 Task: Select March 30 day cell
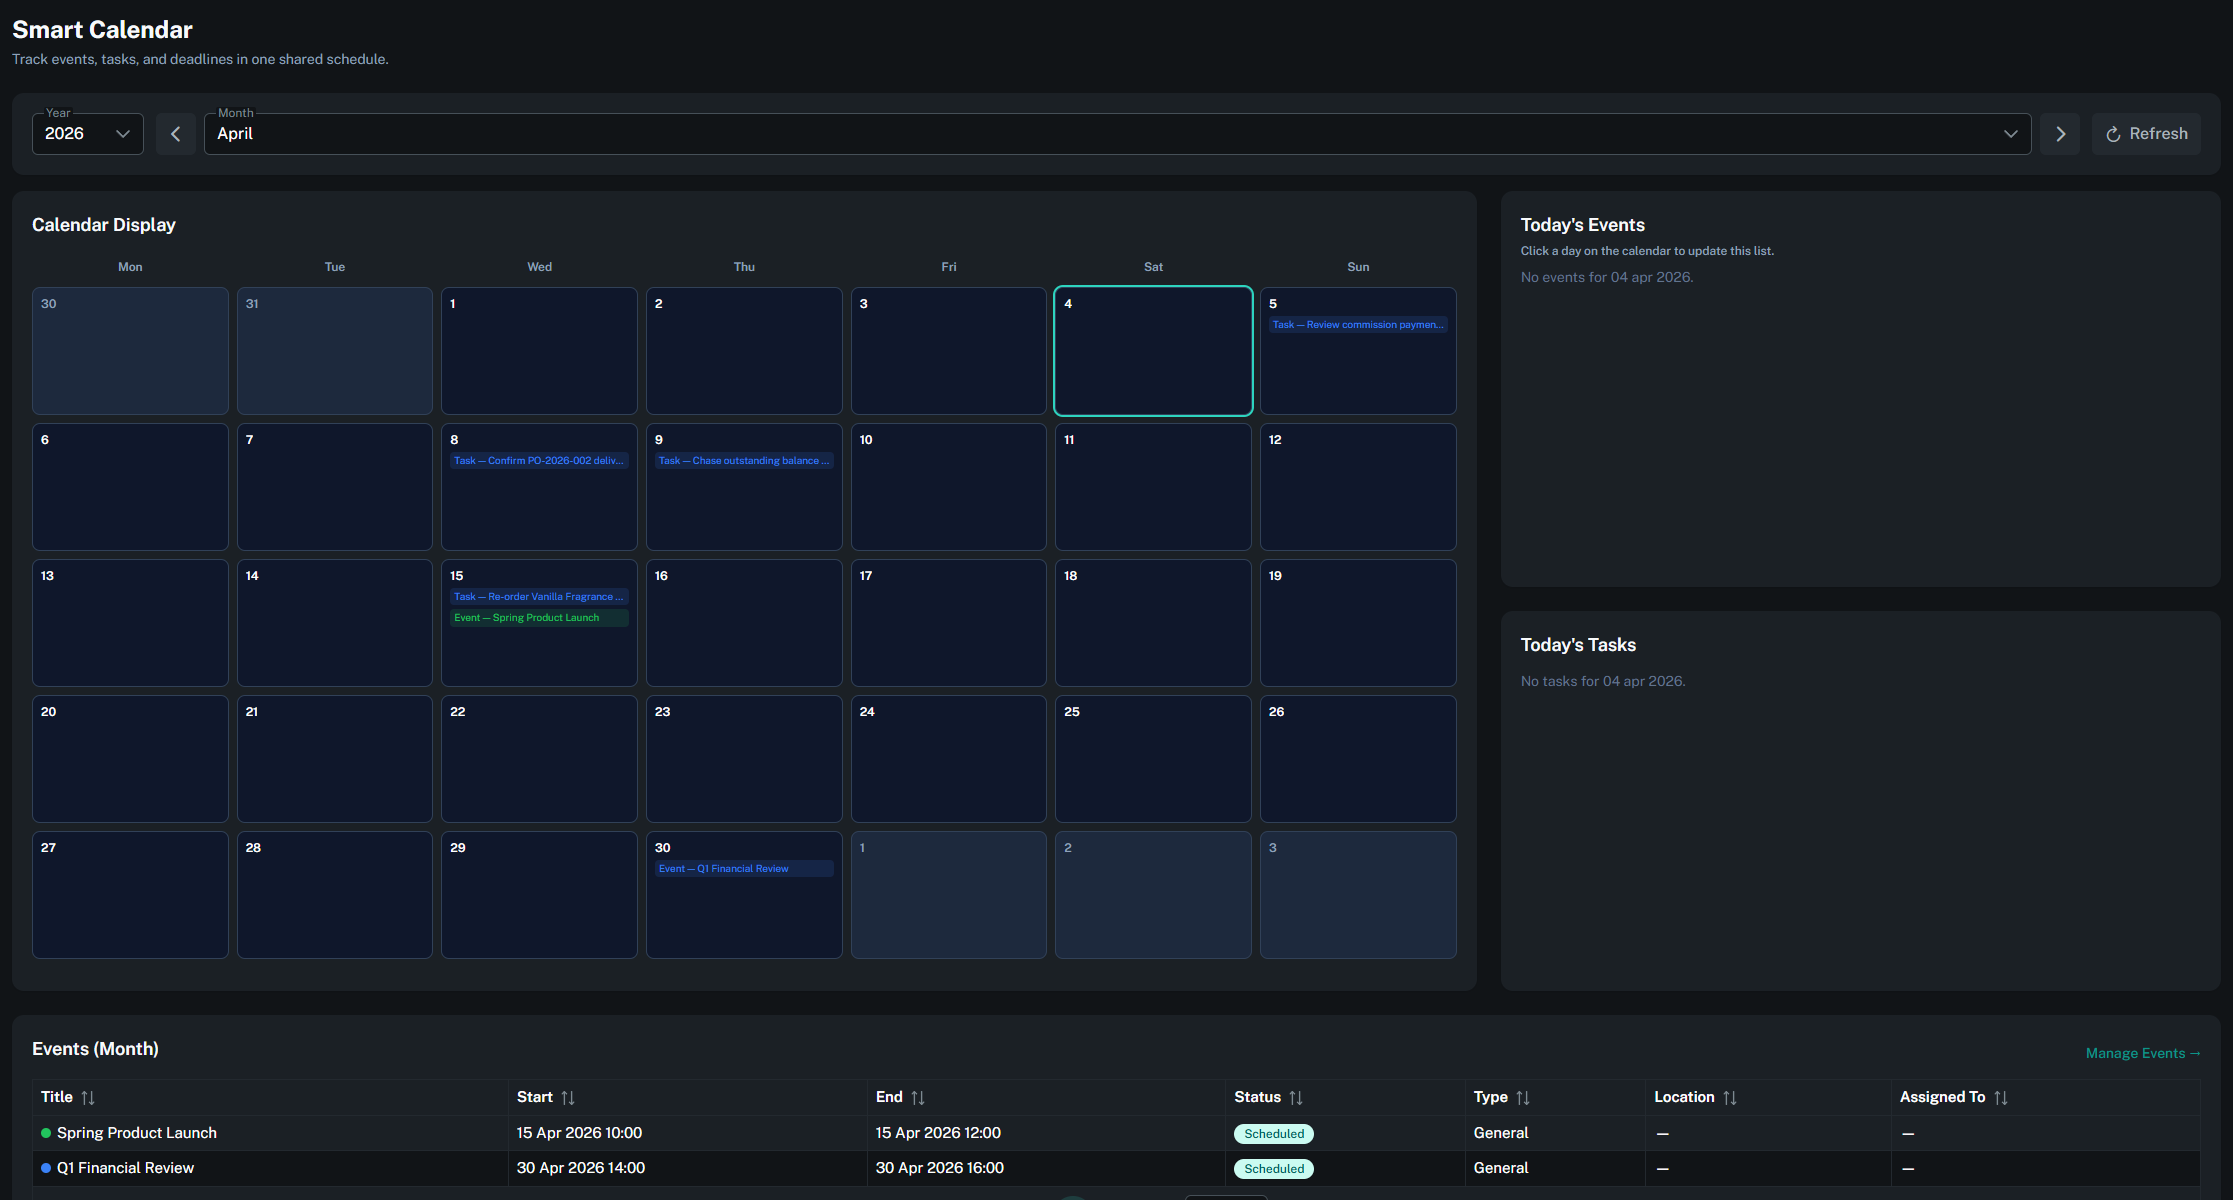tap(130, 351)
